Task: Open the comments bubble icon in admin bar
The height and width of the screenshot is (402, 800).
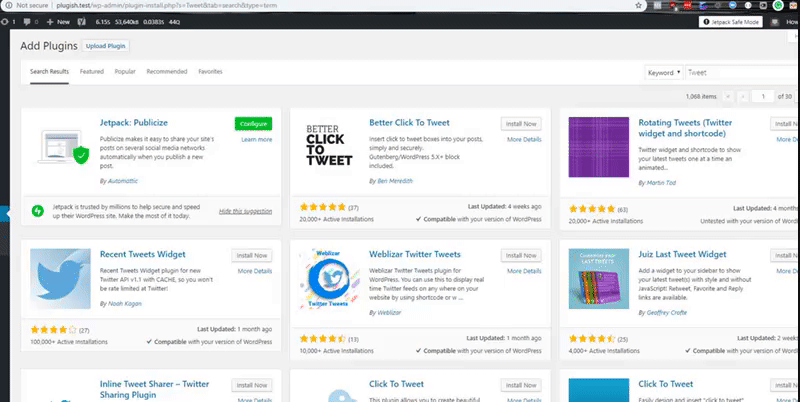Action: pos(27,22)
